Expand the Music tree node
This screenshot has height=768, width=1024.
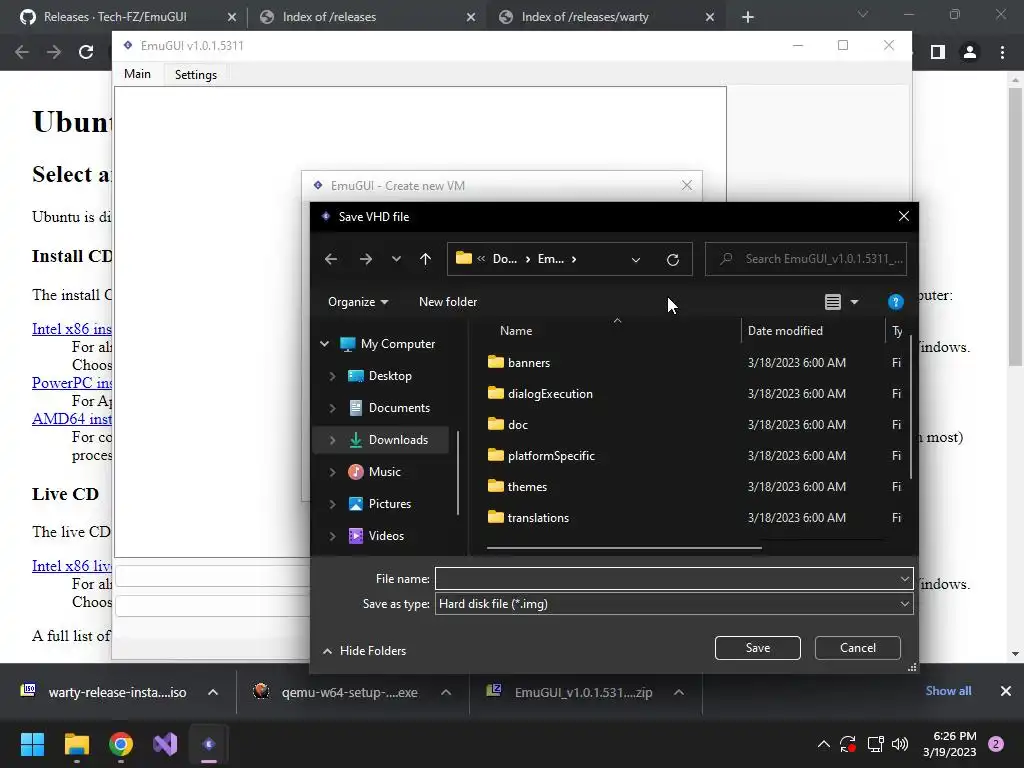pos(332,472)
